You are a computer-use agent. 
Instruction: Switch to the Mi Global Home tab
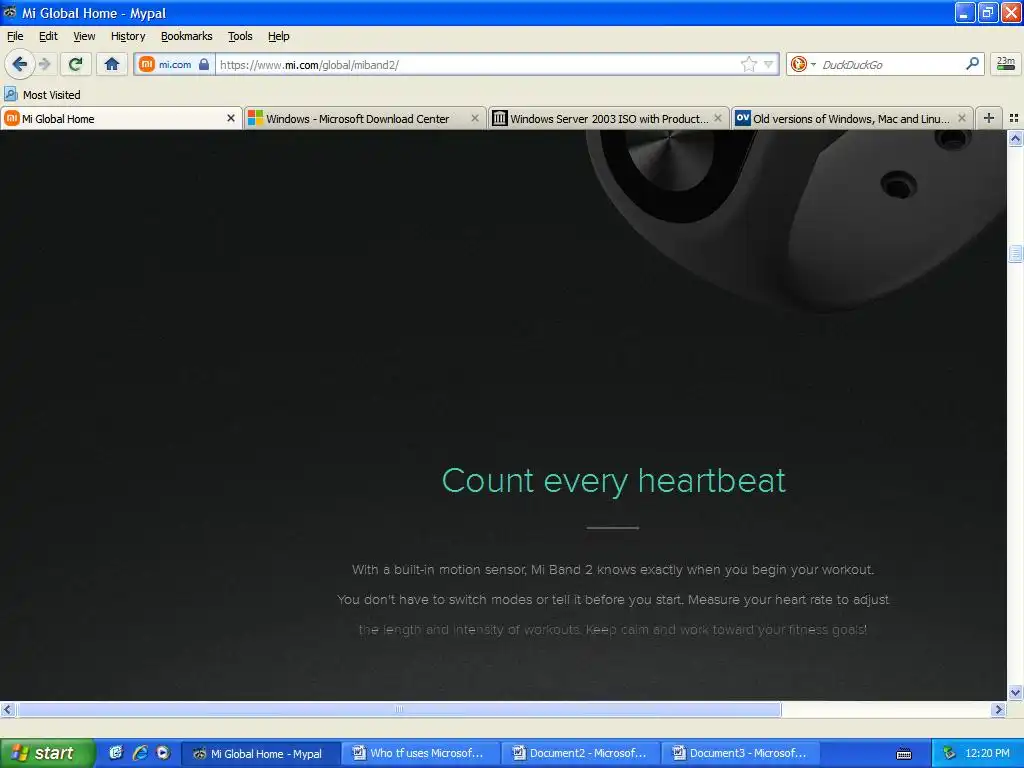121,118
